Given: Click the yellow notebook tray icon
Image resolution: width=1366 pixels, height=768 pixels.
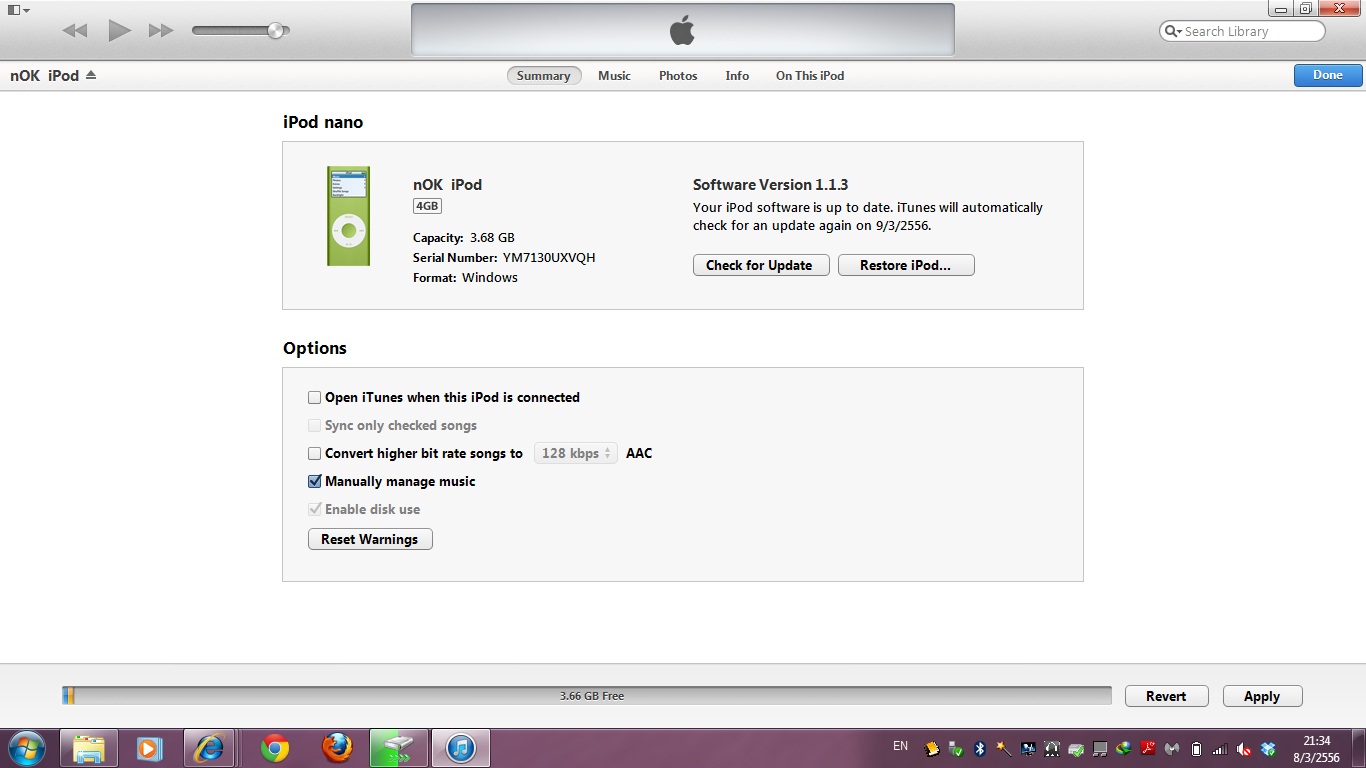Looking at the screenshot, I should click(x=932, y=748).
